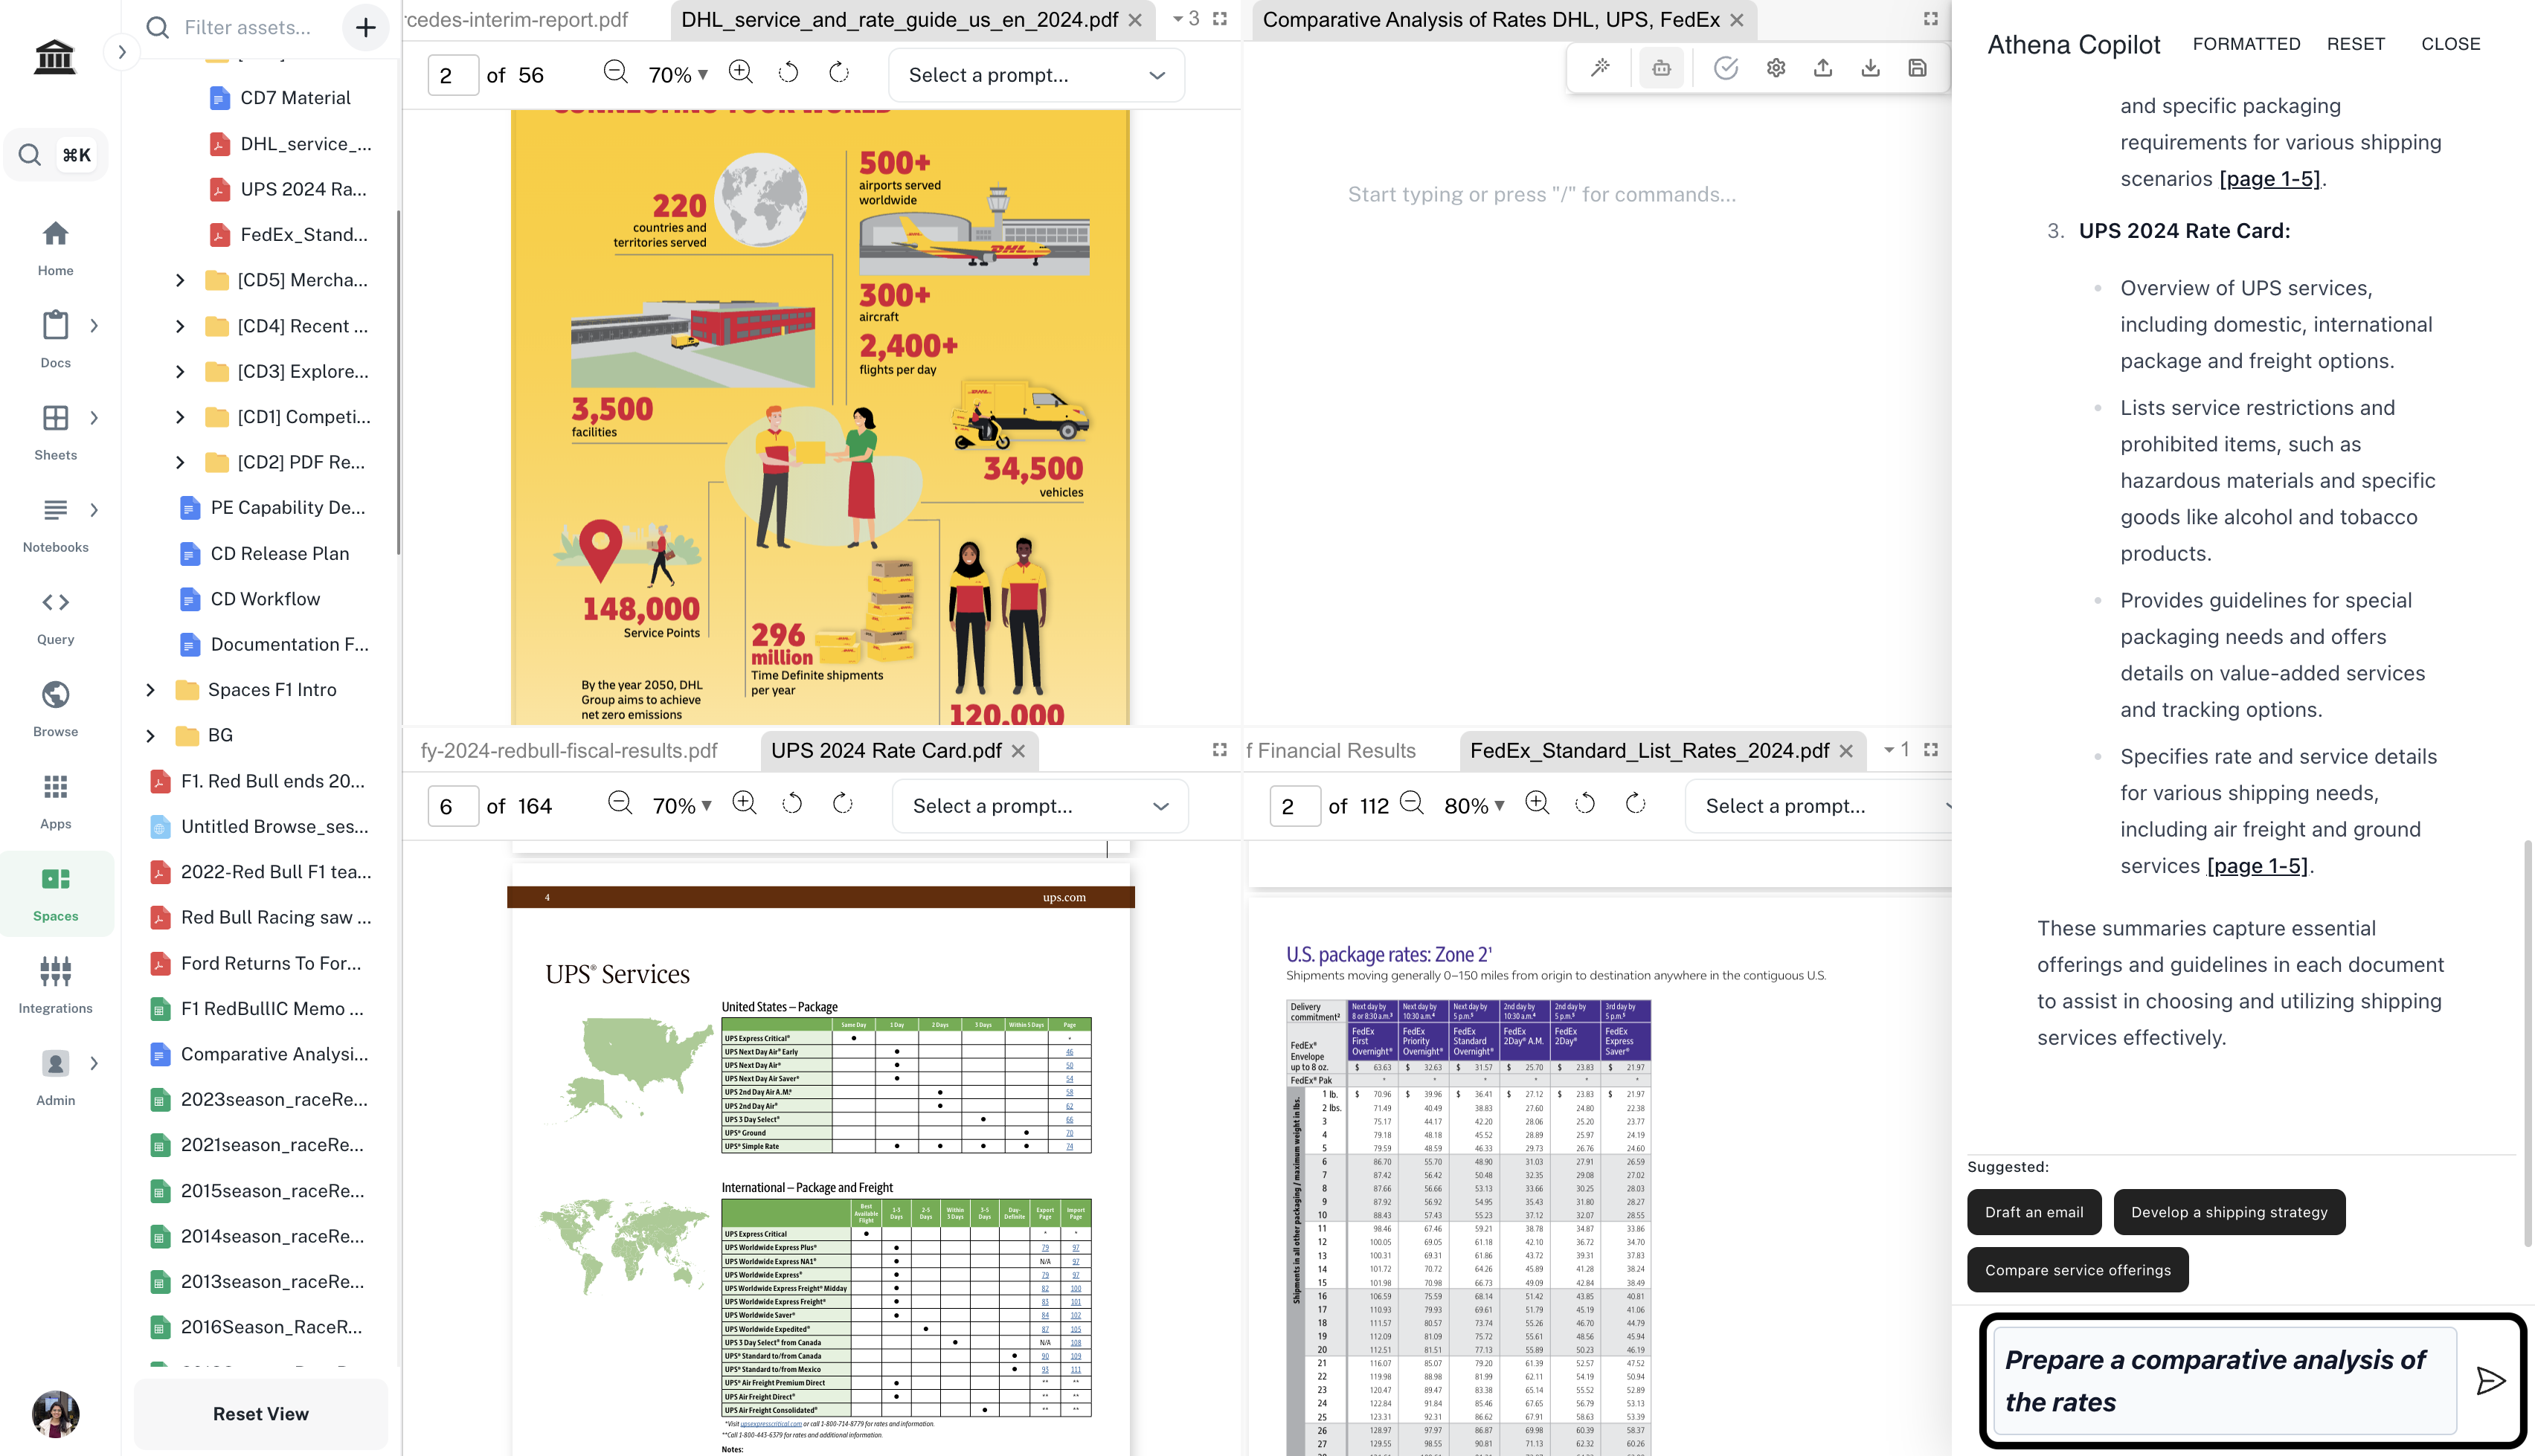Open Select a prompt dropdown in DHL viewer
This screenshot has height=1456, width=2535.
click(1036, 74)
